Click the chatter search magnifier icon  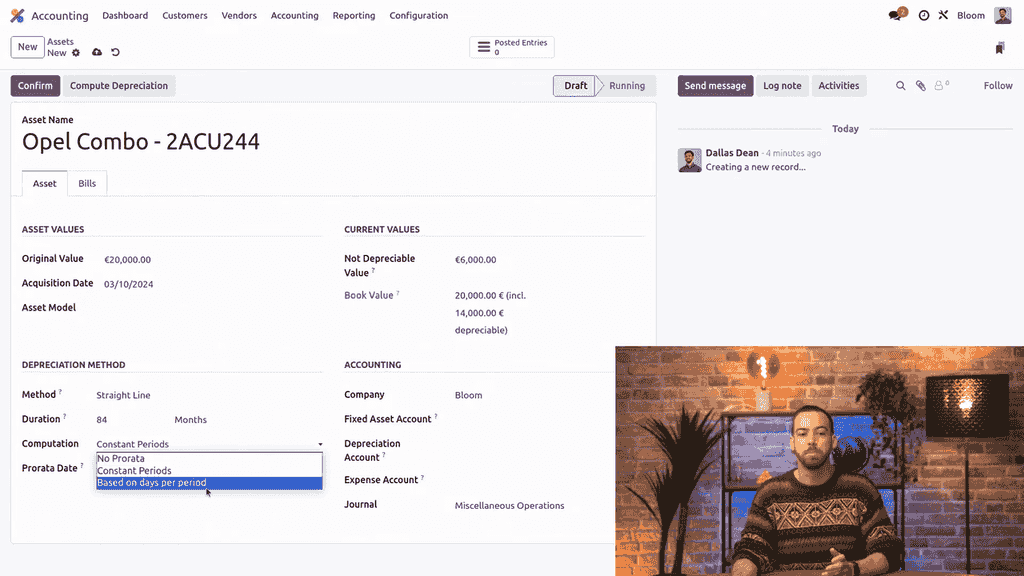900,86
